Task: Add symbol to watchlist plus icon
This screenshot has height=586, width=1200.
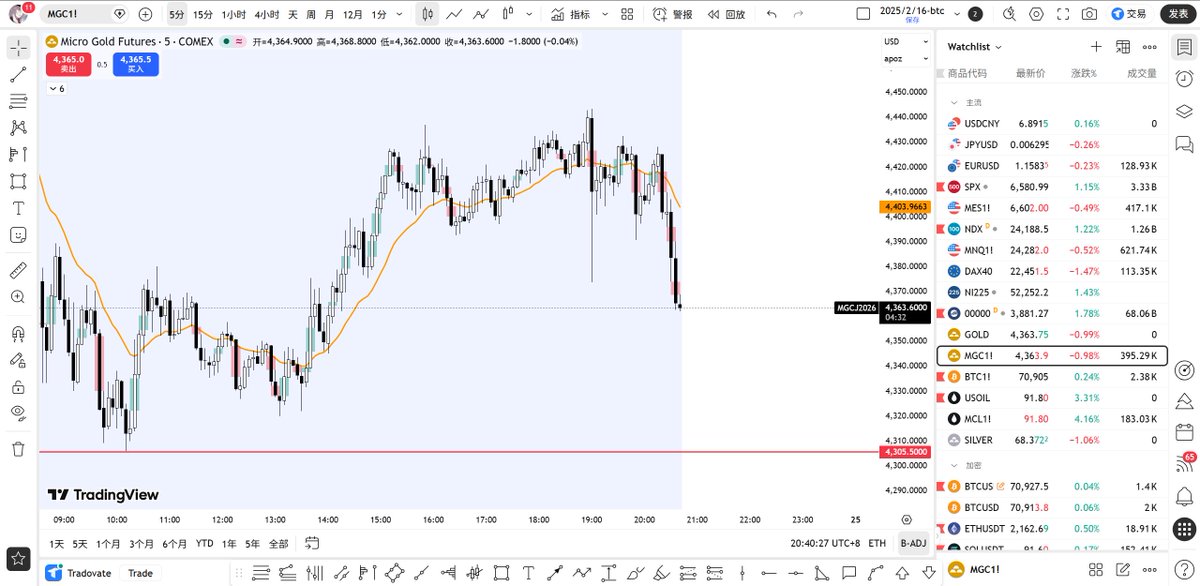Action: (1096, 47)
